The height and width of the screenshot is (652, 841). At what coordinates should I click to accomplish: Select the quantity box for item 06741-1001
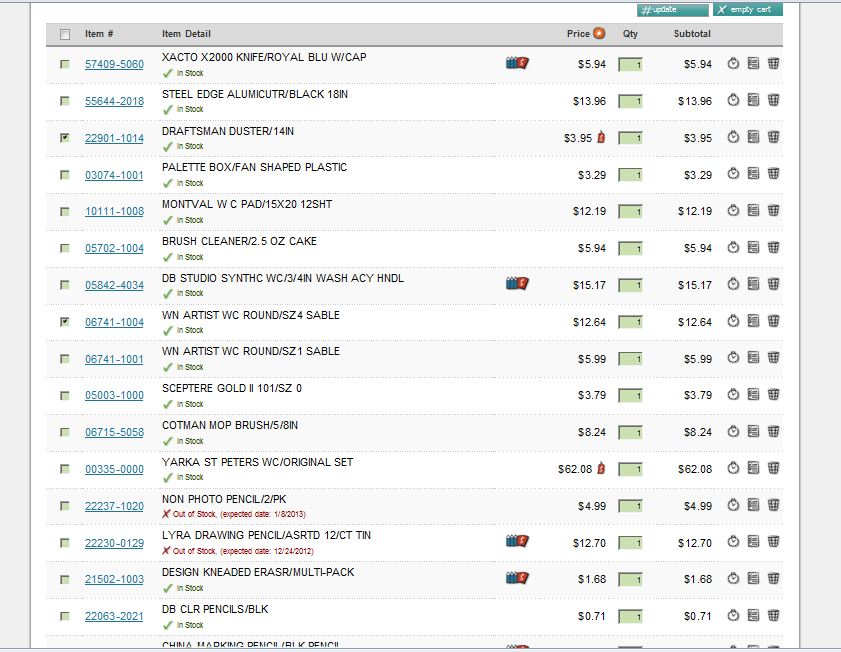(x=630, y=359)
